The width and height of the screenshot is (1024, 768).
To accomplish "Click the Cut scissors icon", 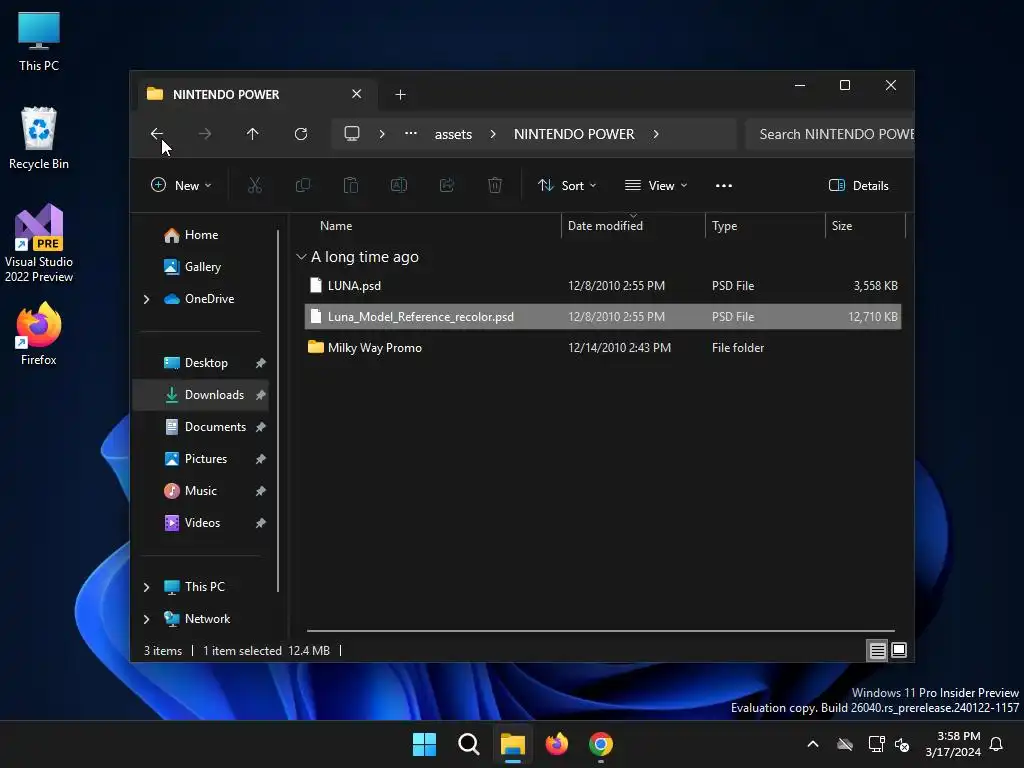I will pyautogui.click(x=255, y=185).
